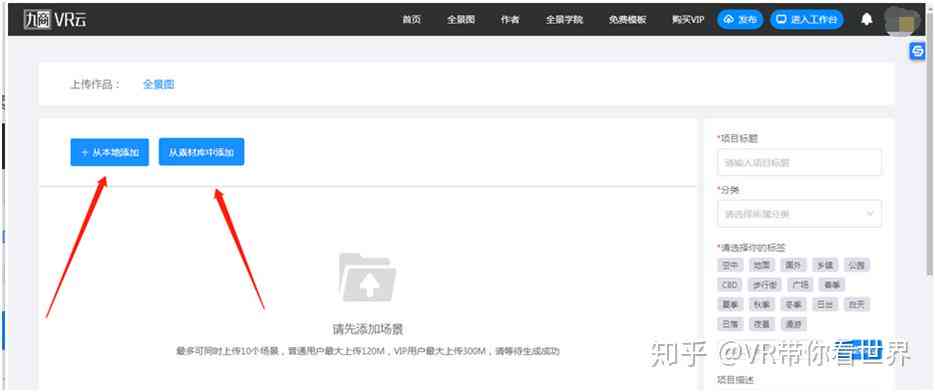Select the 春季 tag
Image resolution: width=935 pixels, height=392 pixels.
831,285
